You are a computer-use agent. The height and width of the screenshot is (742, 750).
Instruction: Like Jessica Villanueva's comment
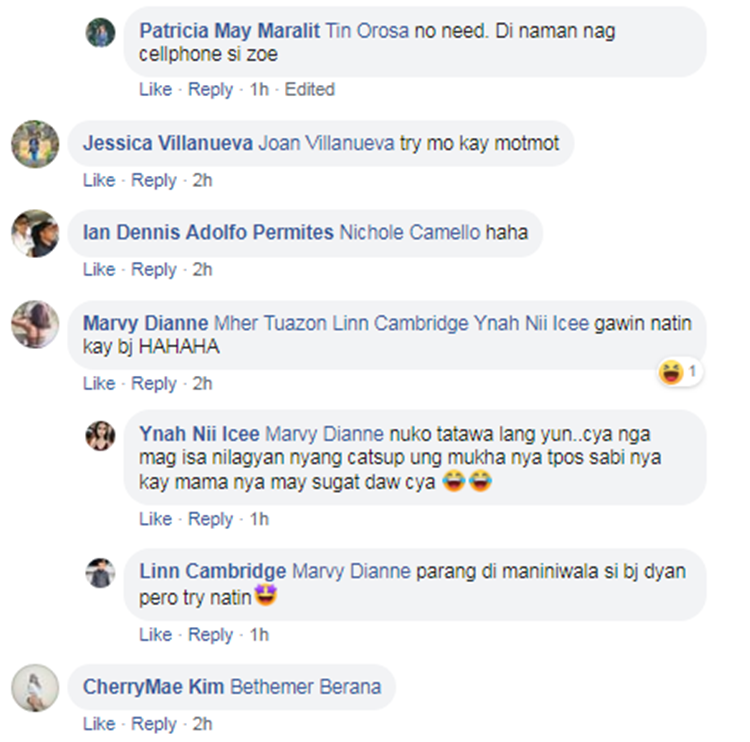[99, 180]
